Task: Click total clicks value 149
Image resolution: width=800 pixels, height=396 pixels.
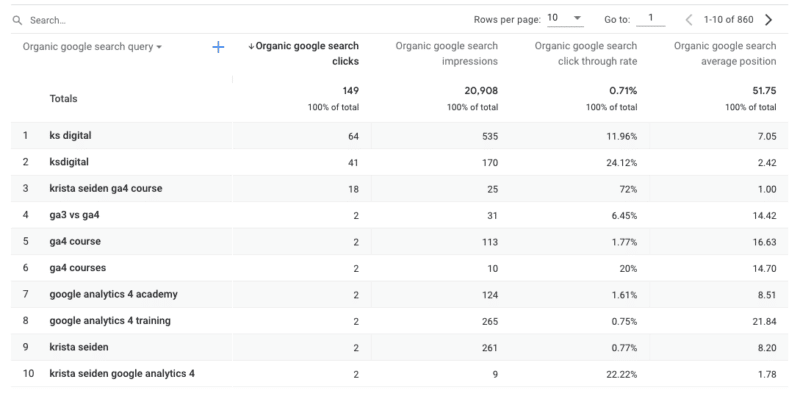Action: click(351, 91)
